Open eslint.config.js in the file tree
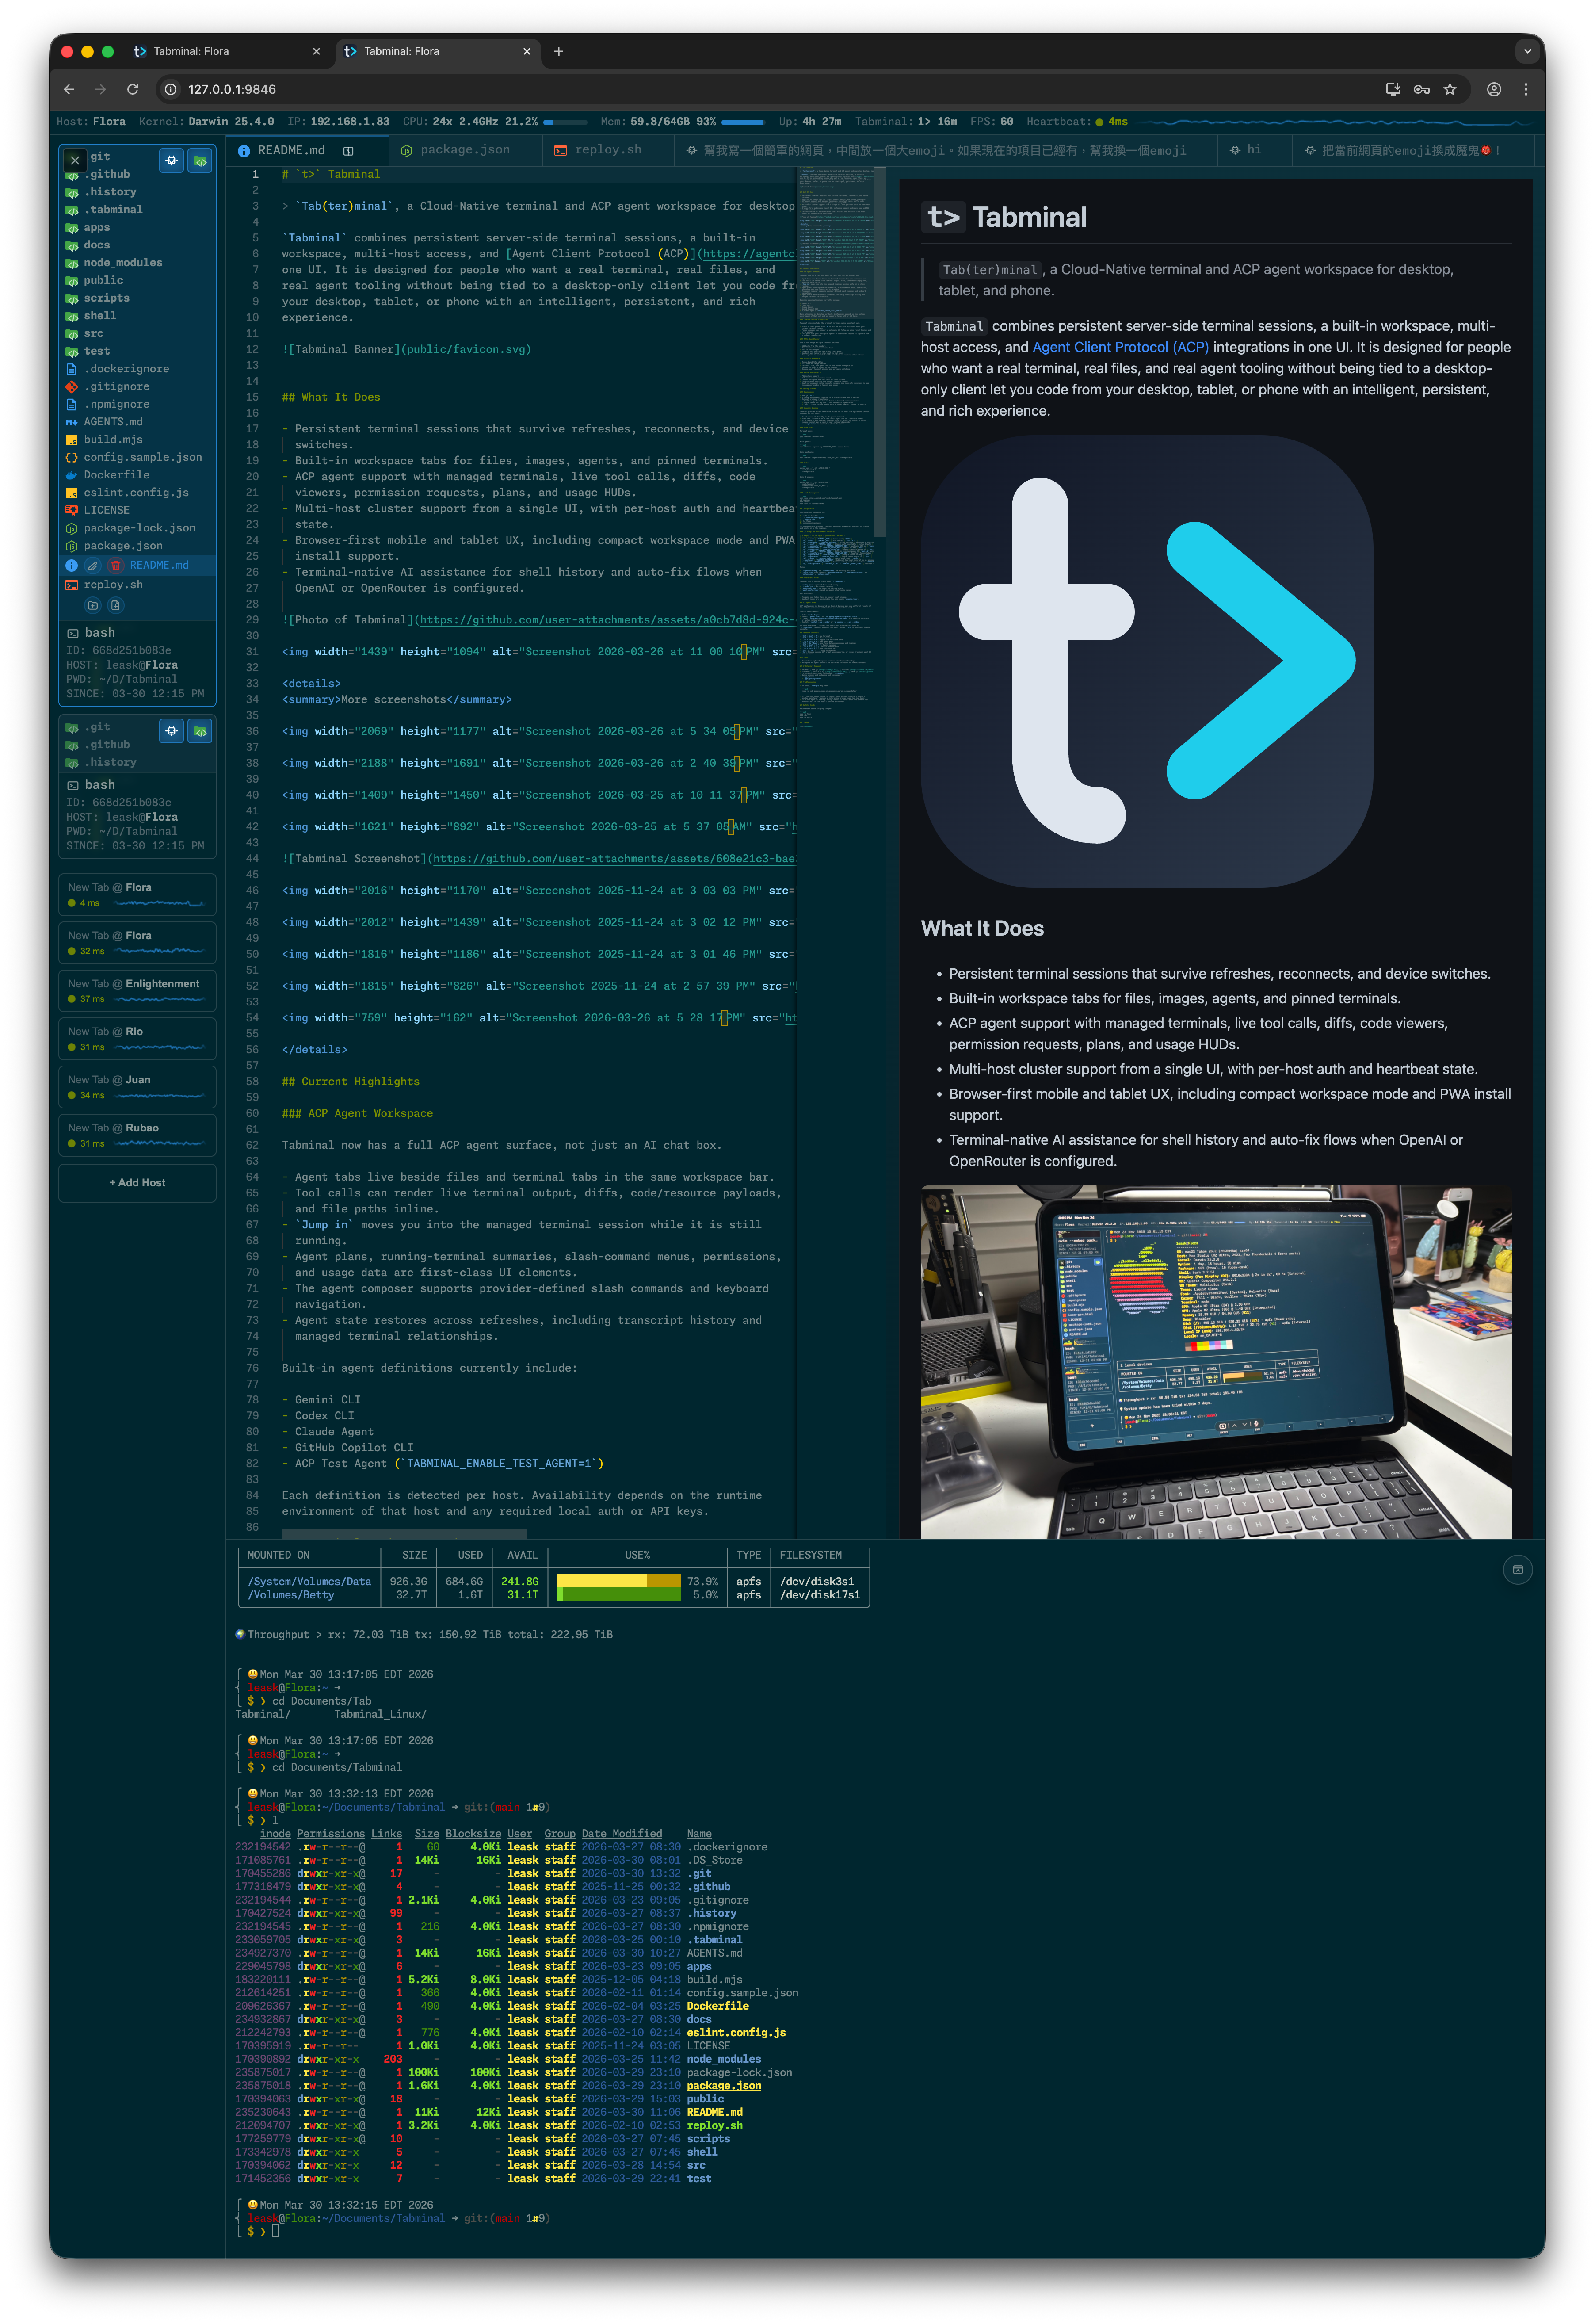 (x=138, y=492)
